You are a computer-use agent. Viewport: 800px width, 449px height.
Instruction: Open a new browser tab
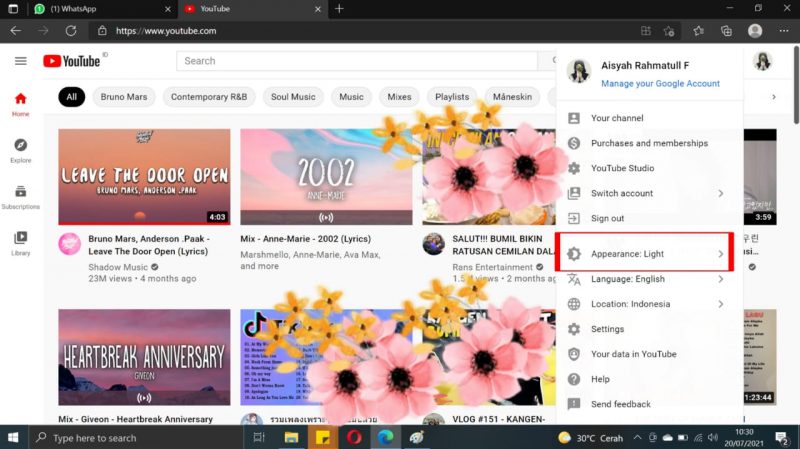pos(339,9)
